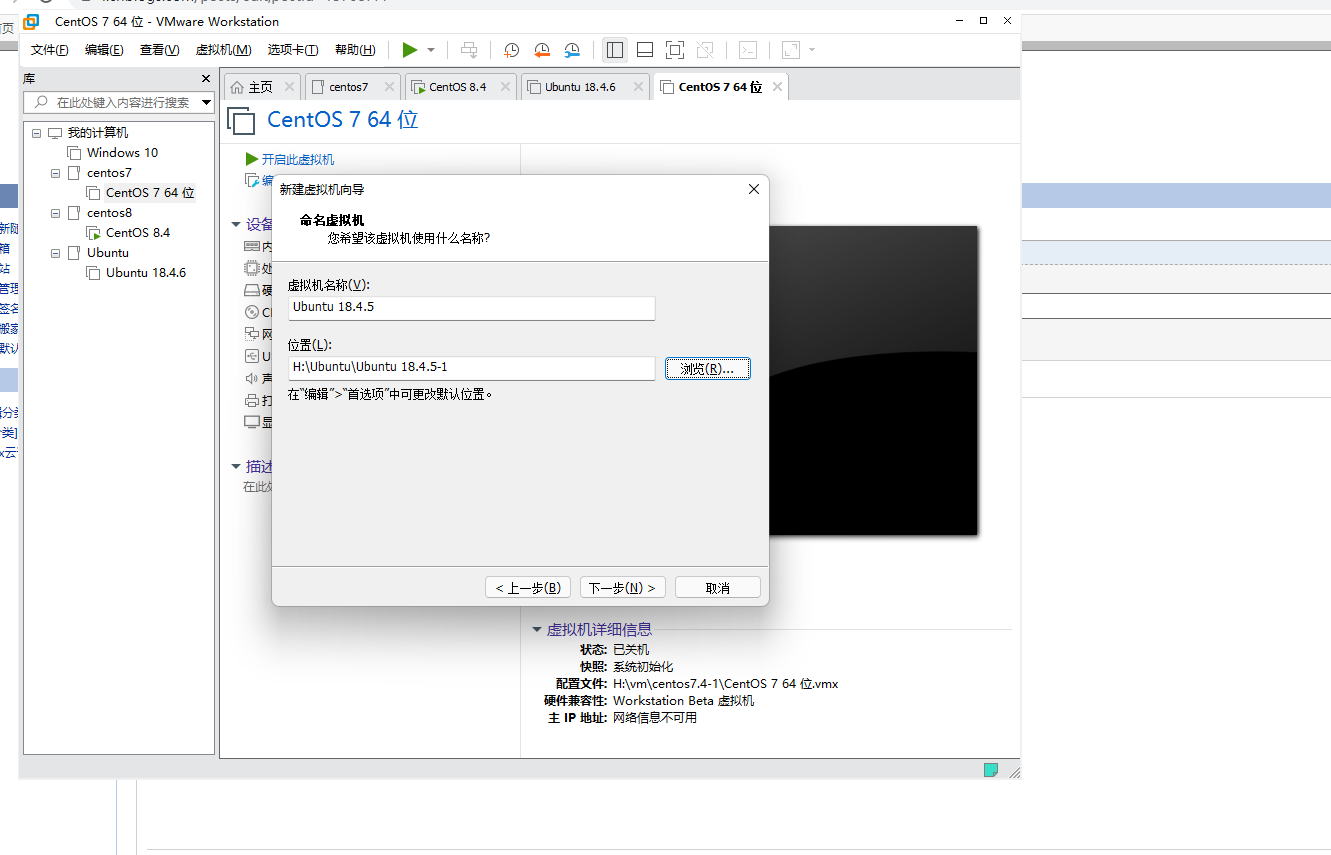This screenshot has width=1331, height=855.
Task: Select CentOS 8.4 in the library tree
Action: (x=138, y=233)
